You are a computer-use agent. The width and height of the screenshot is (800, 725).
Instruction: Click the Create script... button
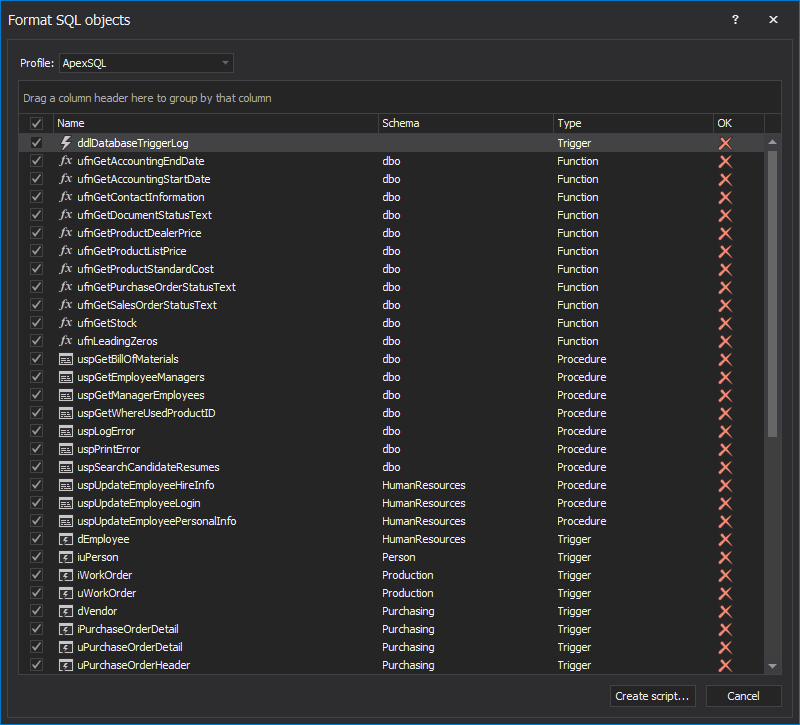653,696
